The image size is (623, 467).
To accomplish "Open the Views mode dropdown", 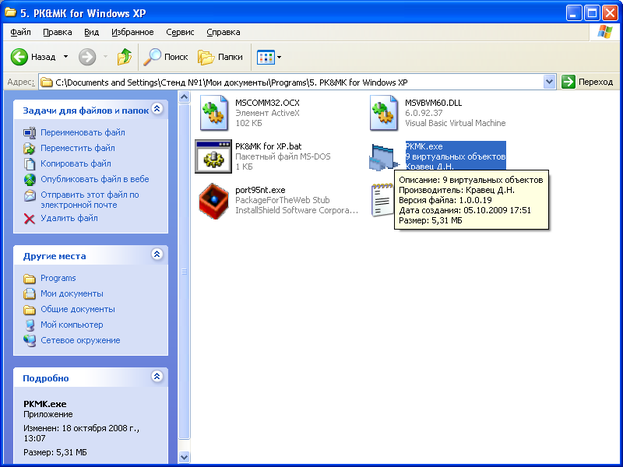I will click(268, 57).
